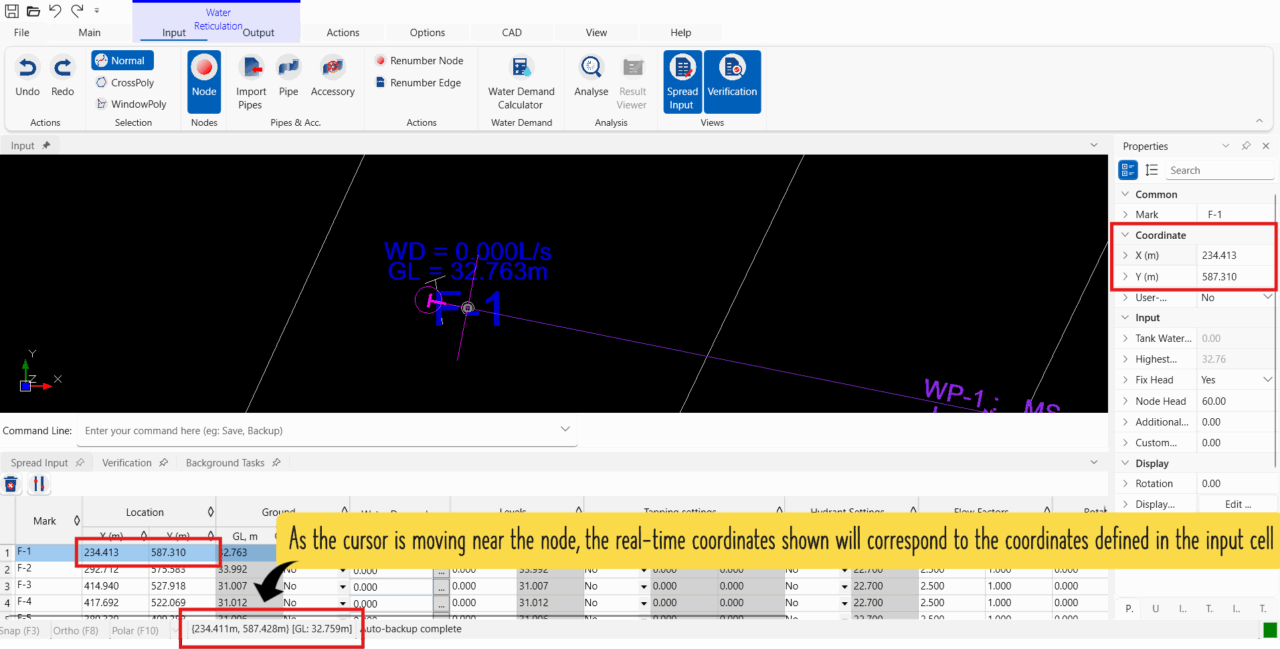The height and width of the screenshot is (649, 1280).
Task: Click the Properties sort order icon
Action: click(1152, 170)
